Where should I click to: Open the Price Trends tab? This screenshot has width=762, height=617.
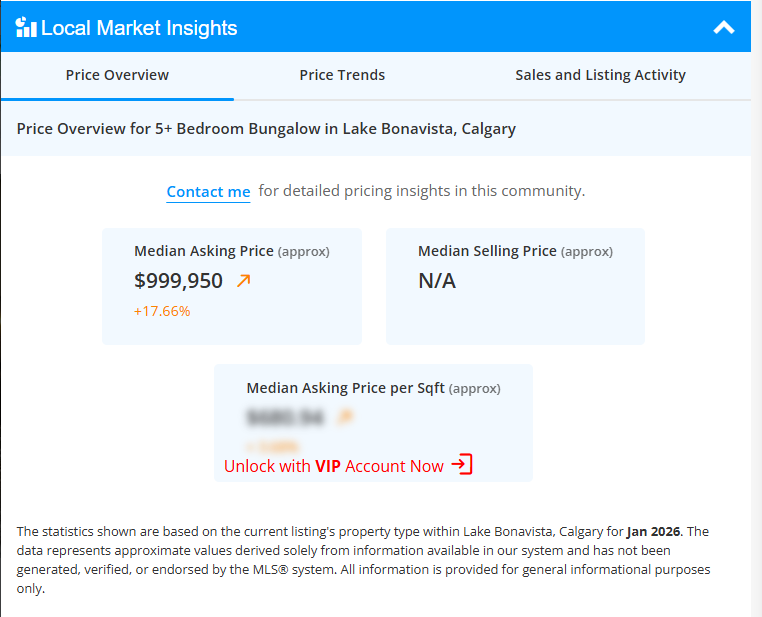coord(342,75)
